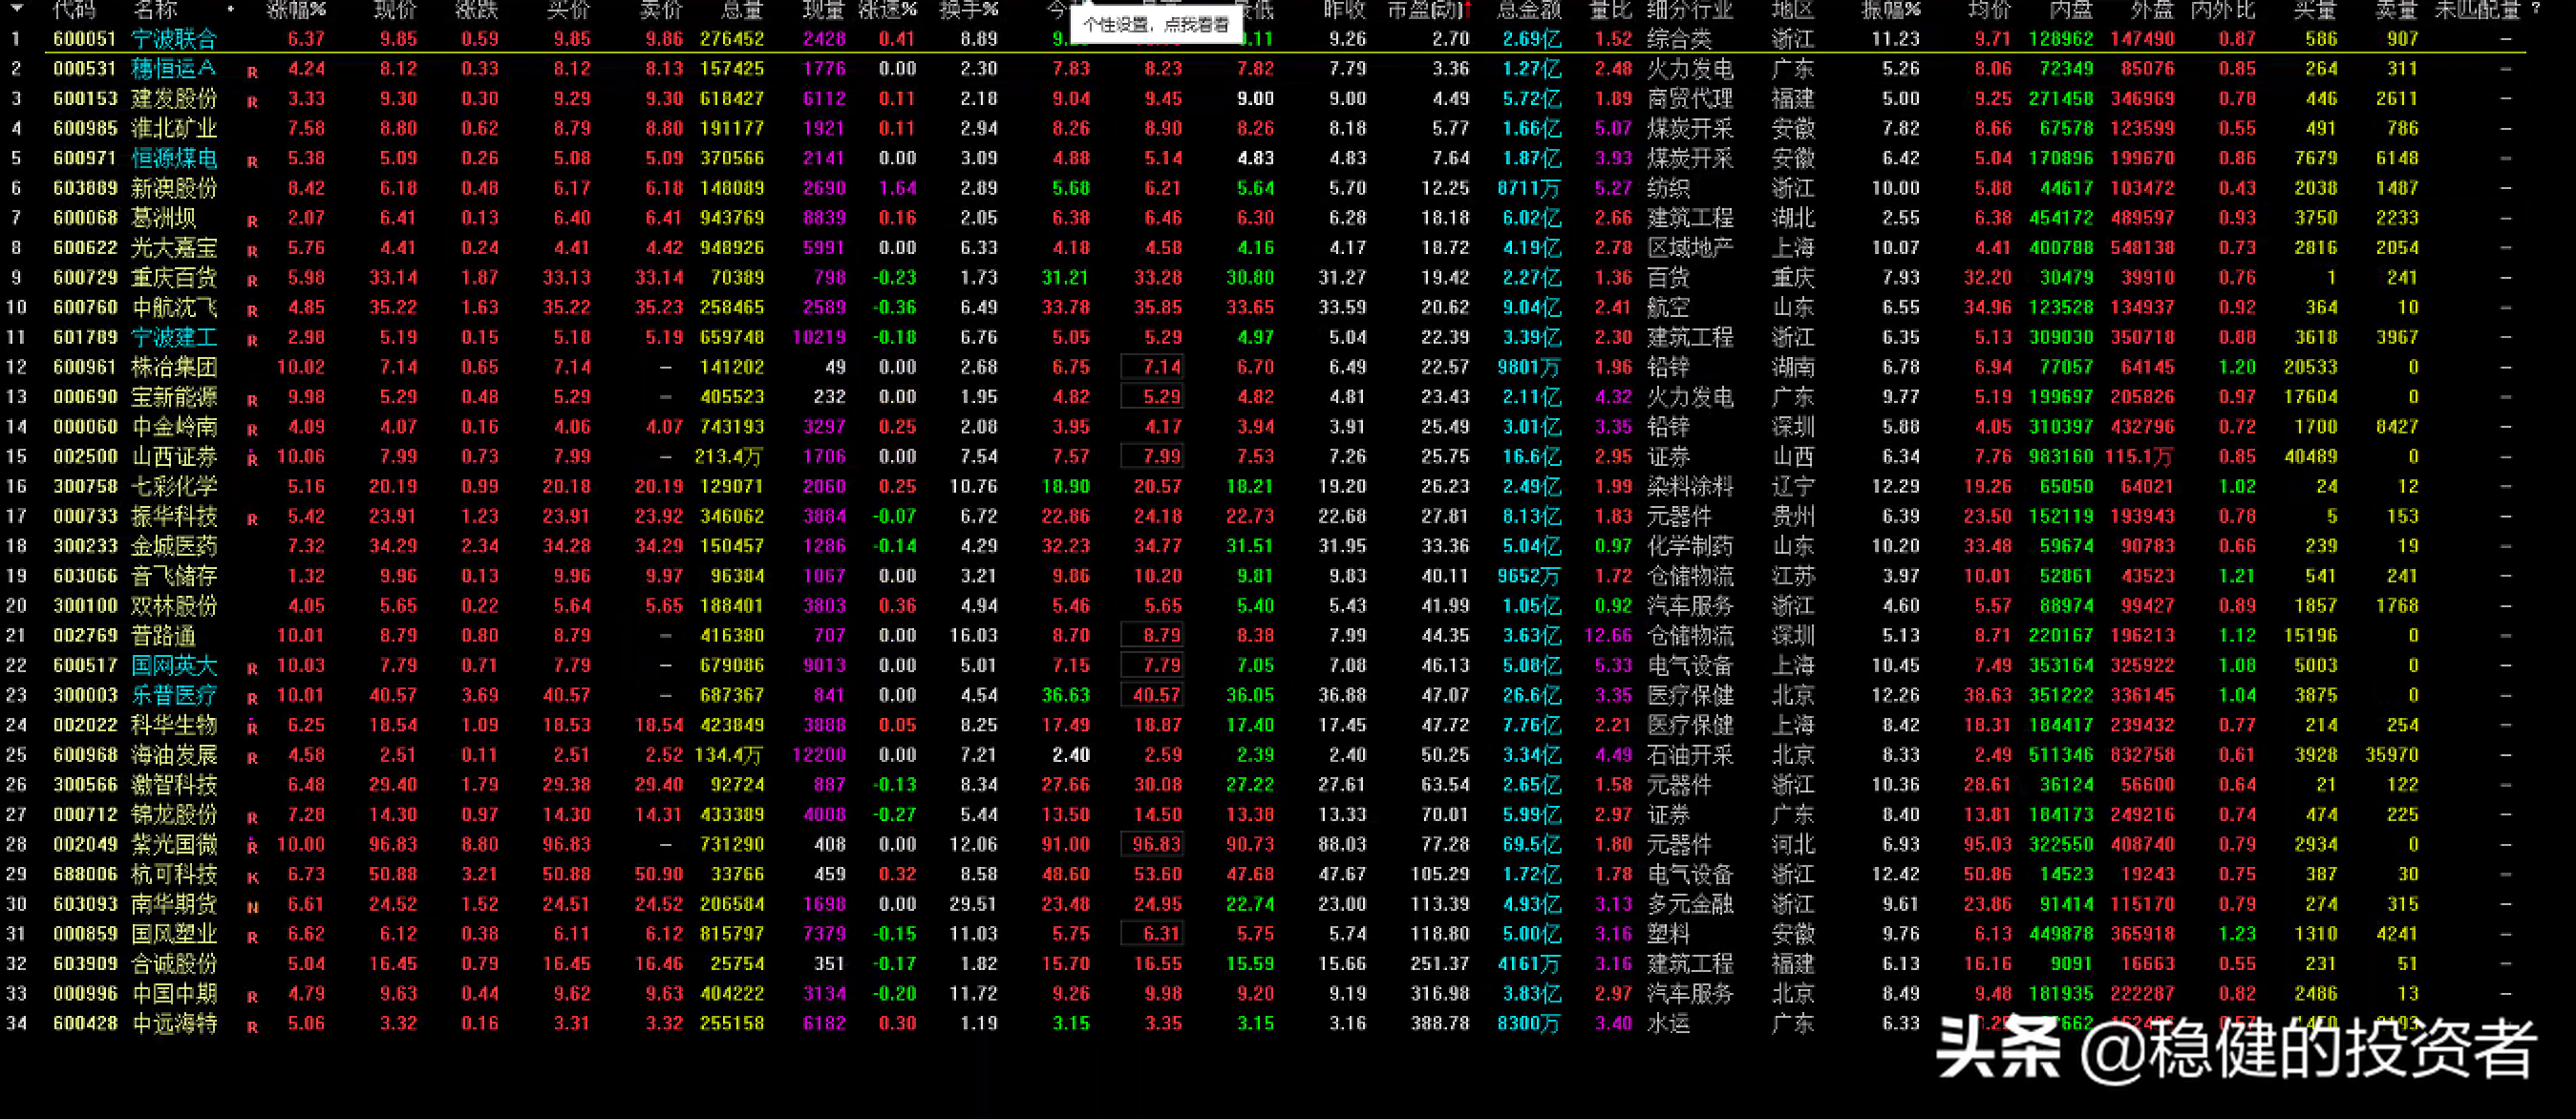Image resolution: width=2576 pixels, height=1119 pixels.
Task: Click the 代码 column header
Action: [x=74, y=10]
